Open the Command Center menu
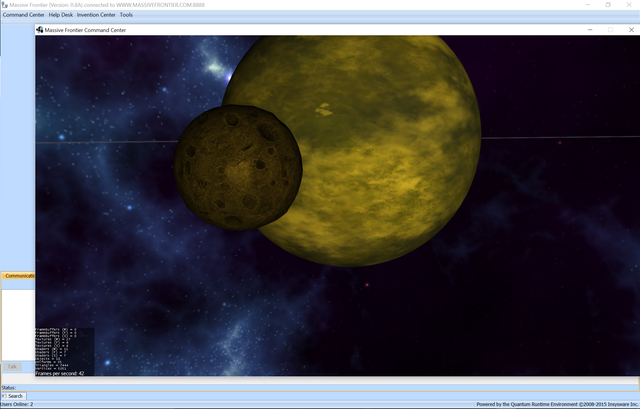 (23, 15)
